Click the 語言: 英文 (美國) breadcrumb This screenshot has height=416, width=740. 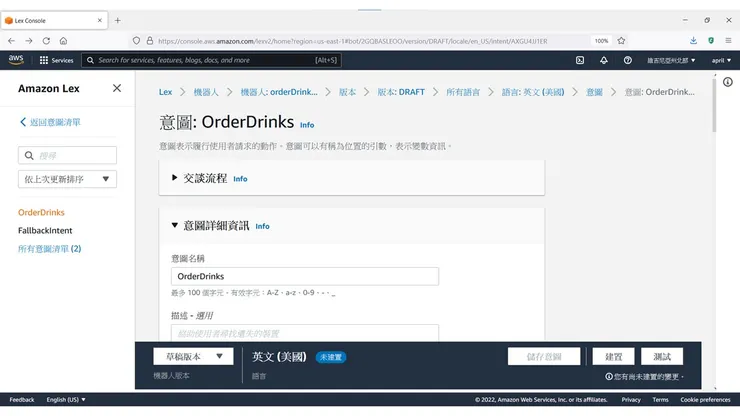point(533,92)
